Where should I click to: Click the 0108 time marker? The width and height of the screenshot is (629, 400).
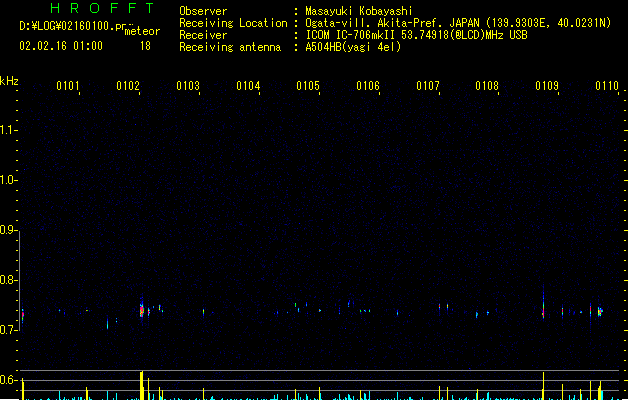click(487, 86)
